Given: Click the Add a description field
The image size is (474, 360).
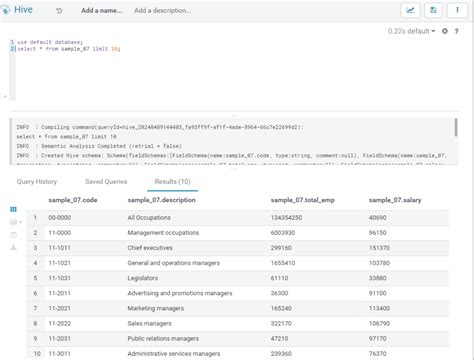Looking at the screenshot, I should (163, 11).
